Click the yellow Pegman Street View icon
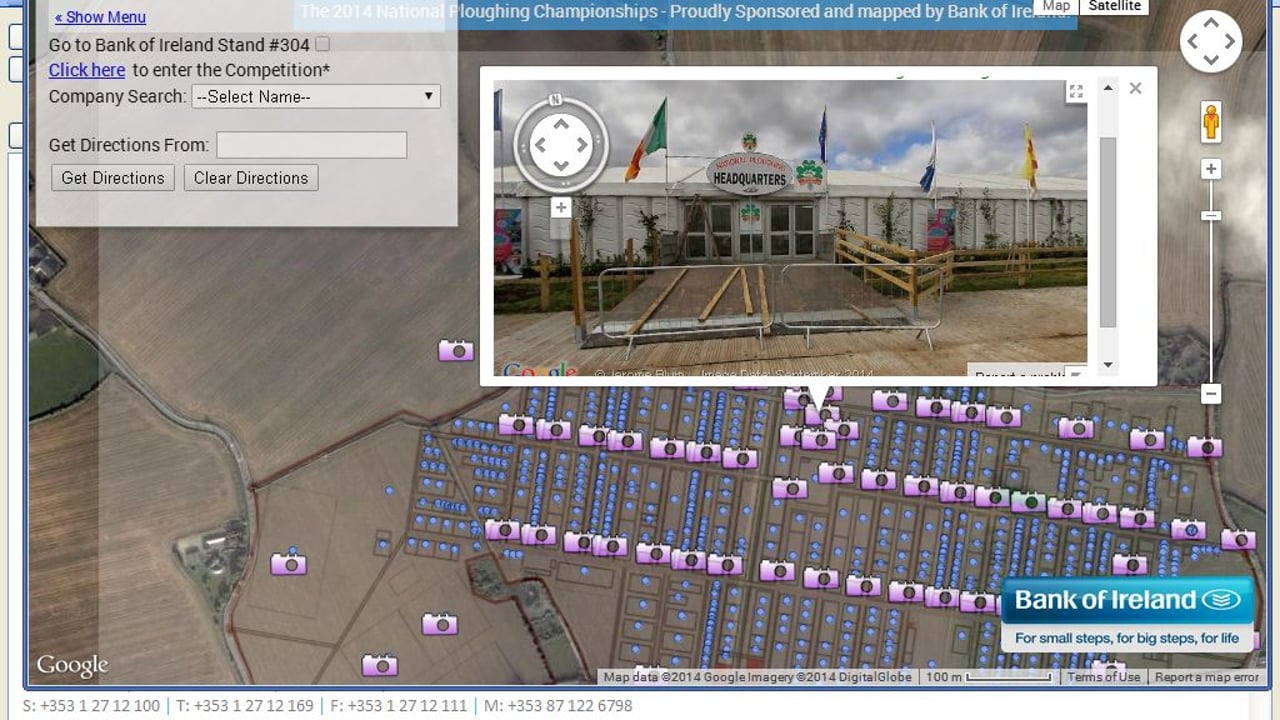Screen dimensions: 1280x720 click(x=1211, y=122)
